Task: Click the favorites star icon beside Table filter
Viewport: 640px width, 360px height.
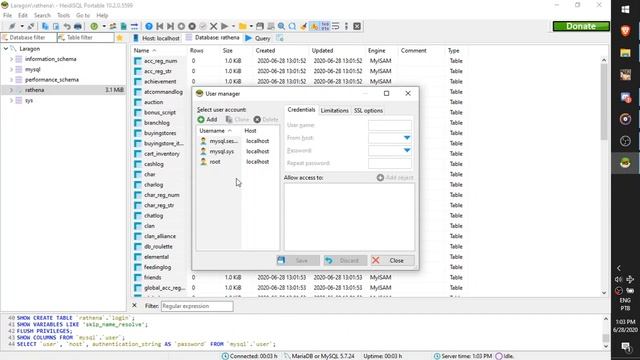Action: 120,38
